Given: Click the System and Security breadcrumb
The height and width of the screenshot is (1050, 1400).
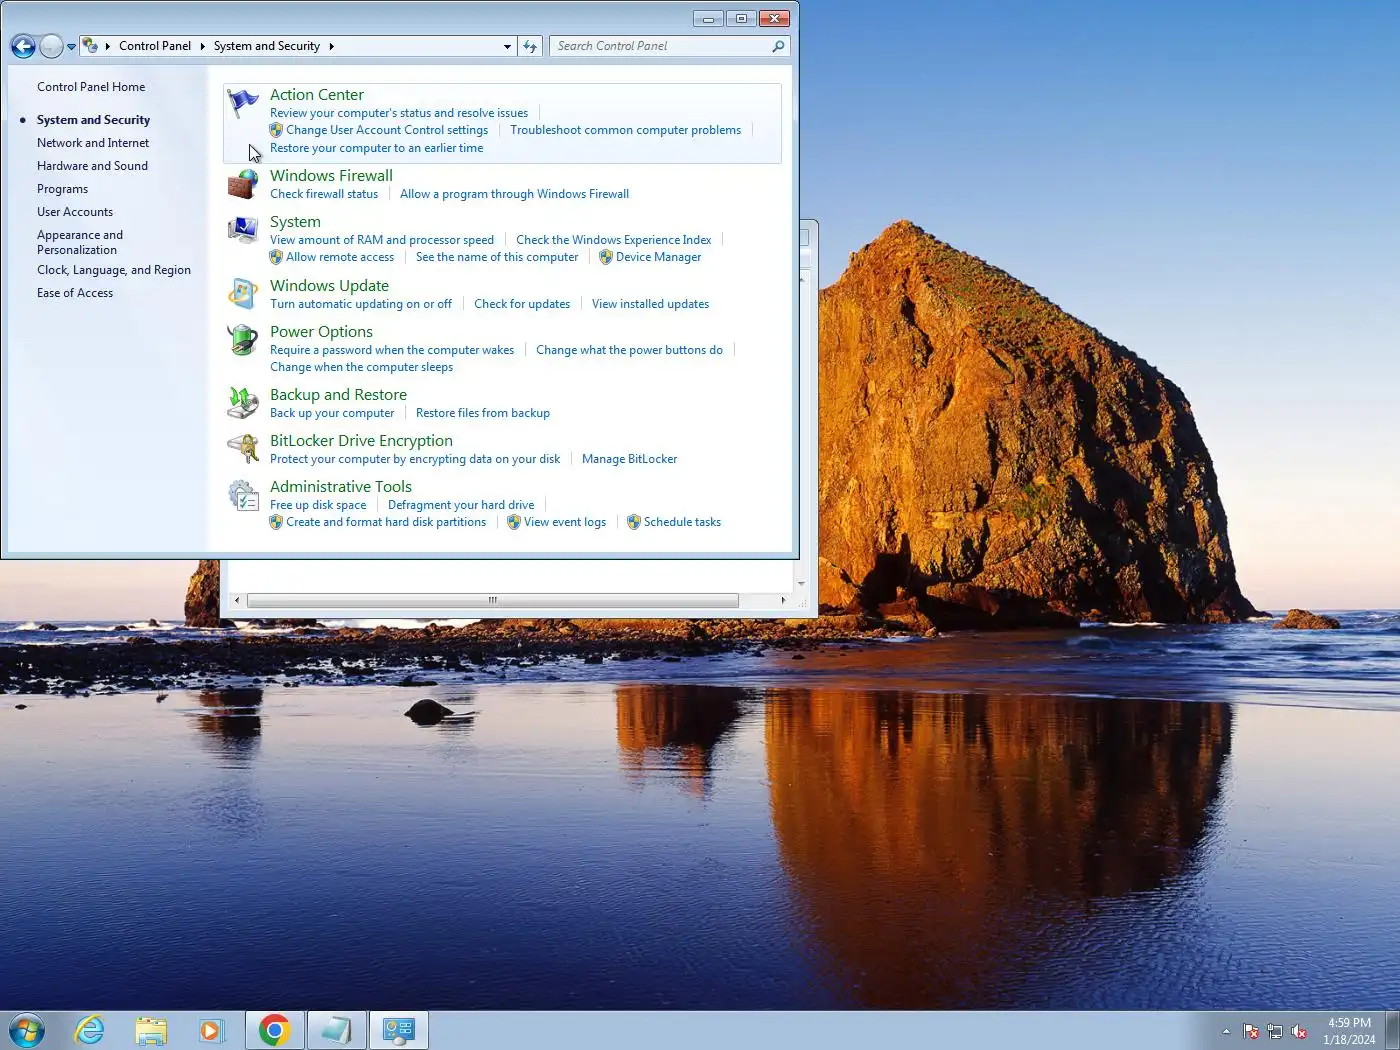Looking at the screenshot, I should 266,46.
